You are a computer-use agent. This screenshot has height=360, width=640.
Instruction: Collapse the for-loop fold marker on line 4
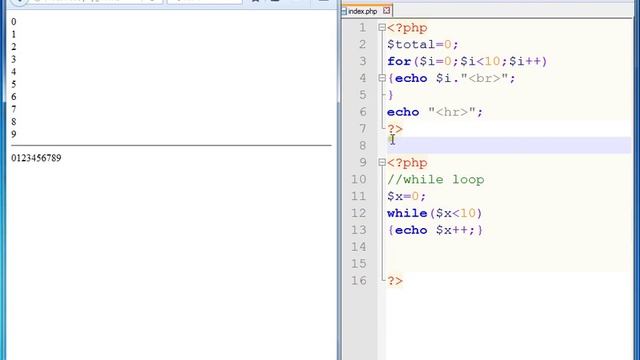pos(382,78)
